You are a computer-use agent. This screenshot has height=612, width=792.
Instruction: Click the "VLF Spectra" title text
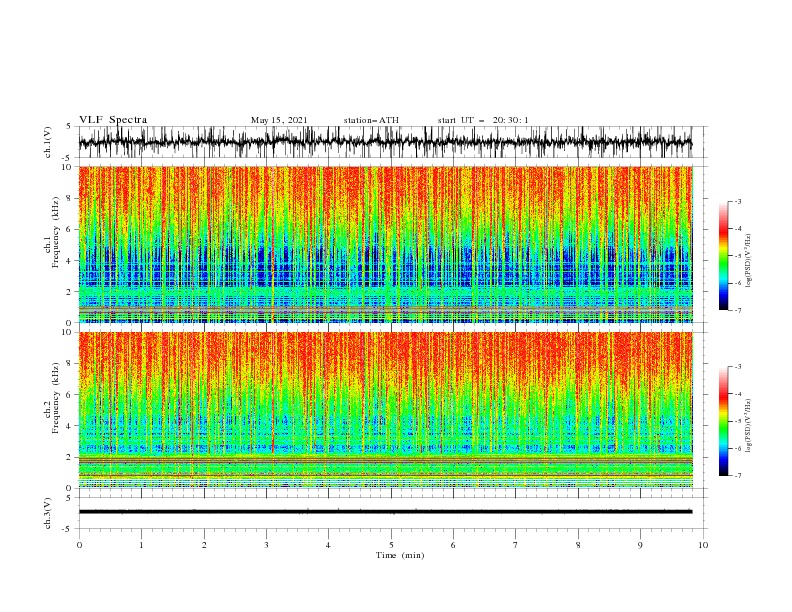[113, 120]
